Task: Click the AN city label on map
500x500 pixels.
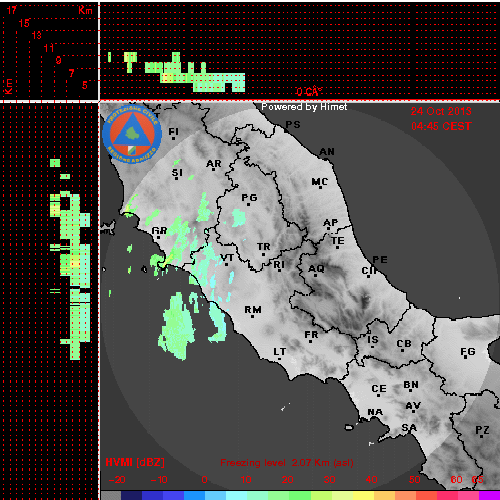Action: pyautogui.click(x=327, y=152)
